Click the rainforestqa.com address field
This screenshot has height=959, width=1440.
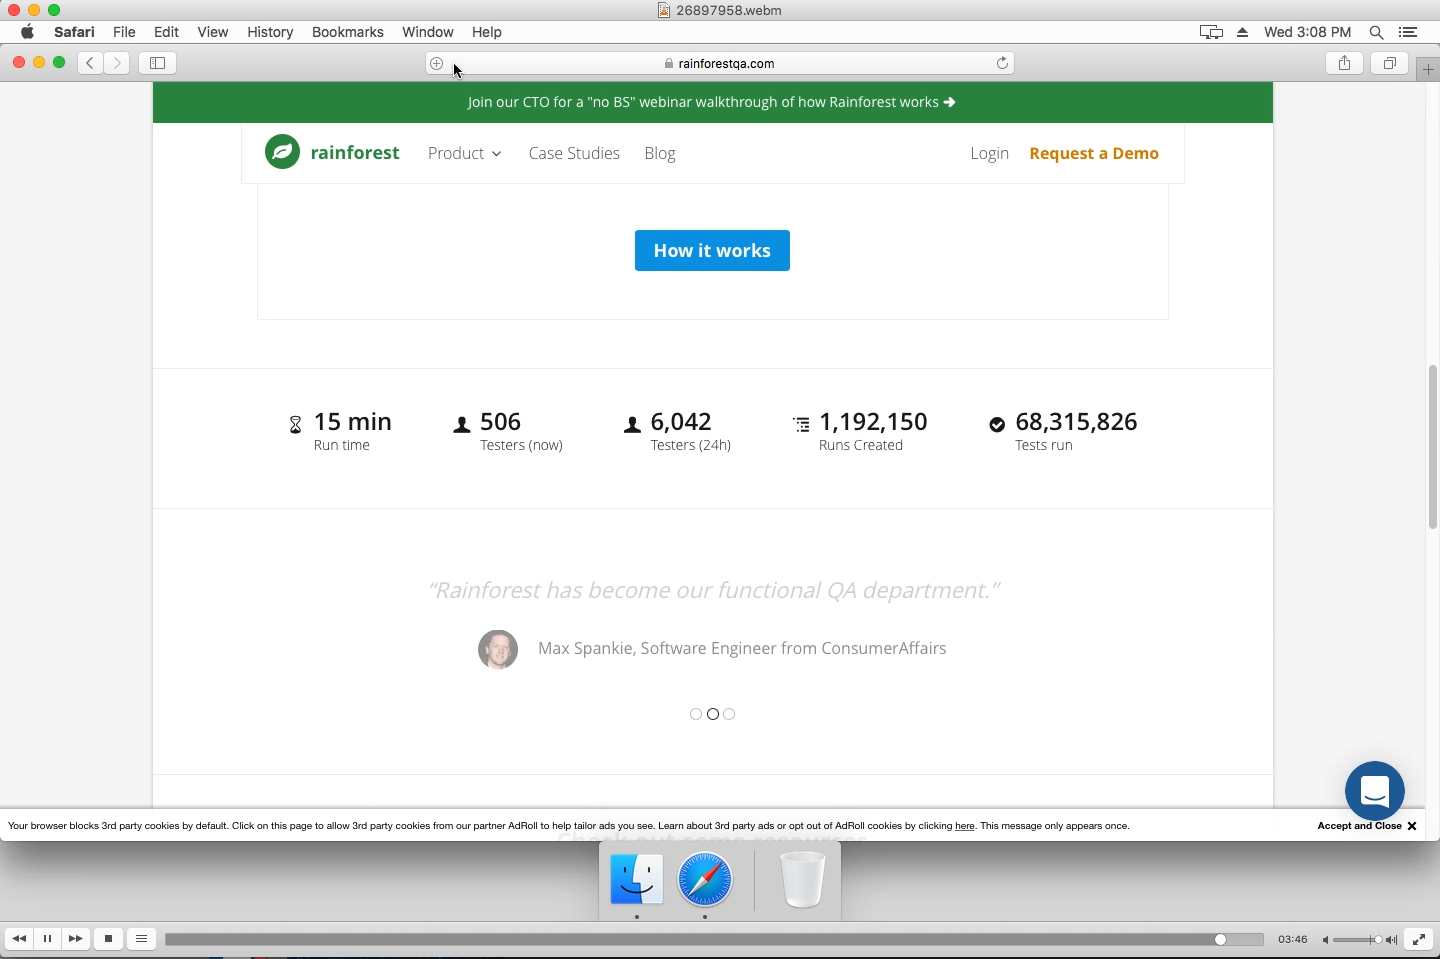720,63
